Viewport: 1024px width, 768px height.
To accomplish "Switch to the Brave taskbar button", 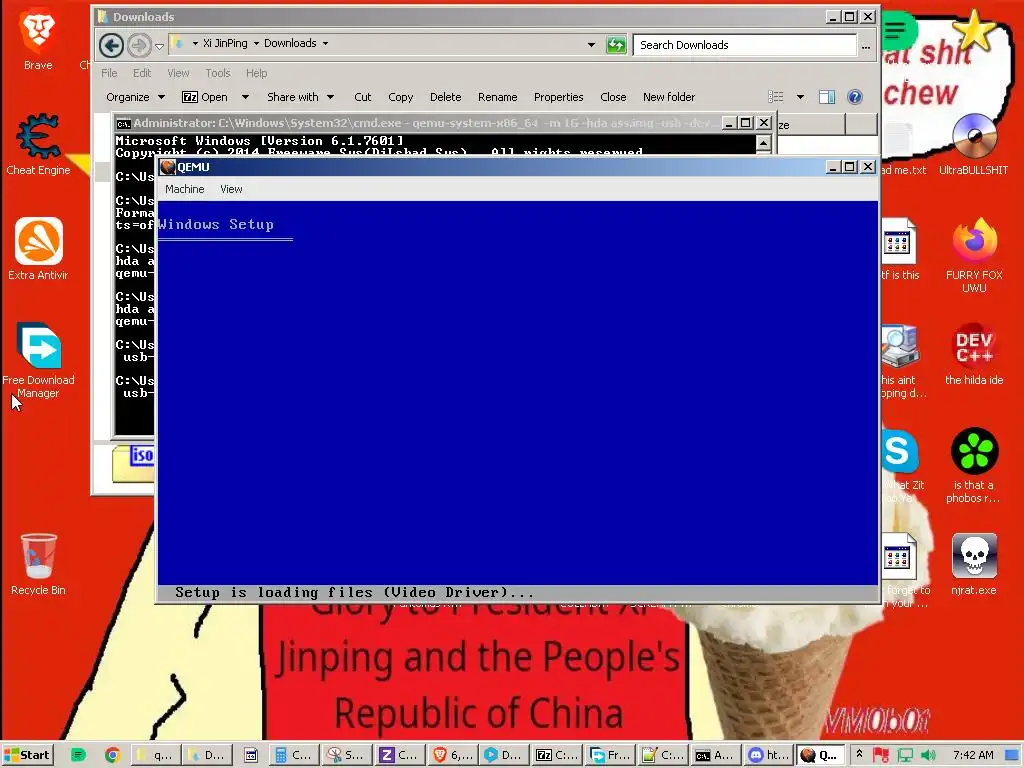I will pos(453,755).
